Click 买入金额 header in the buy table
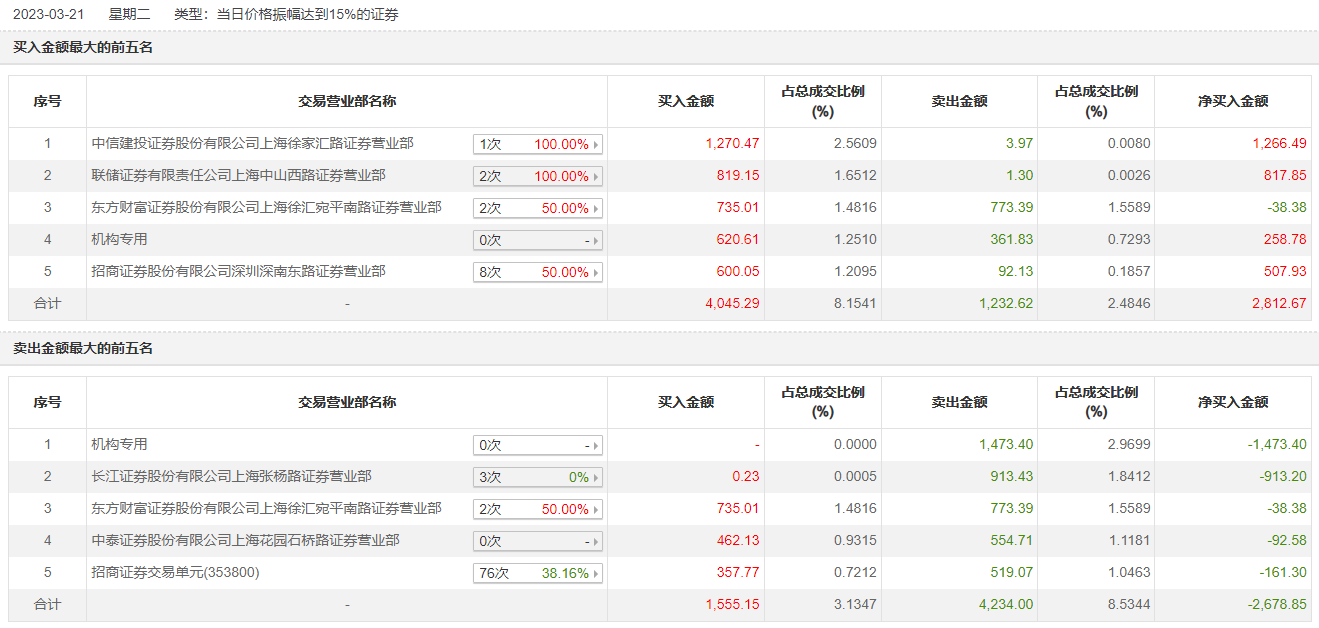 tap(686, 101)
